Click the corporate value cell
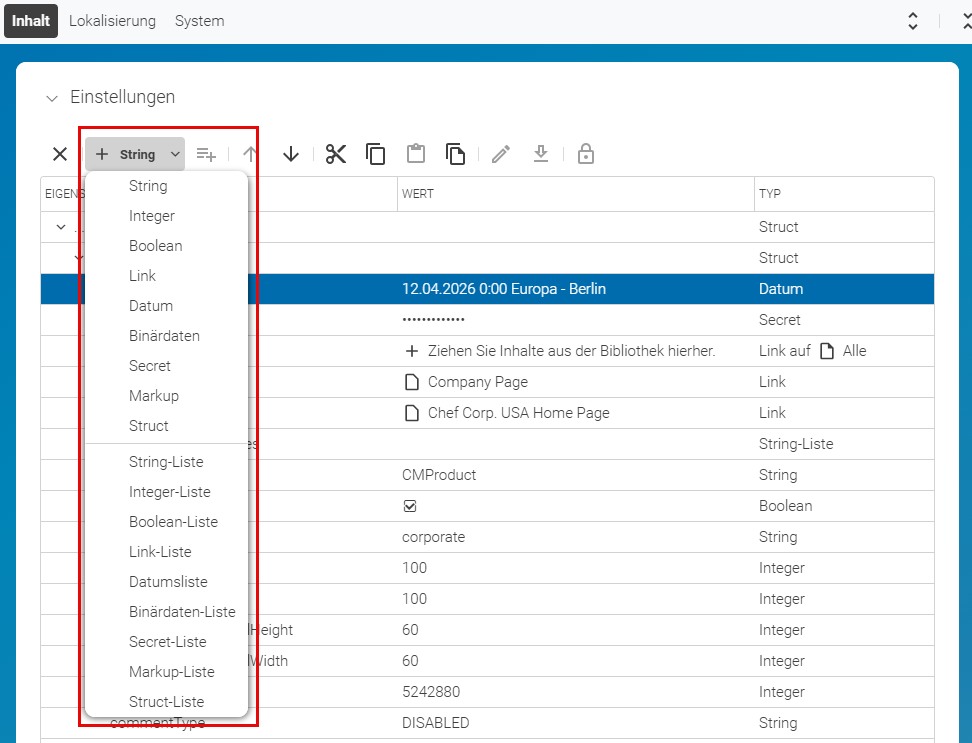Viewport: 972px width, 743px height. pos(575,537)
